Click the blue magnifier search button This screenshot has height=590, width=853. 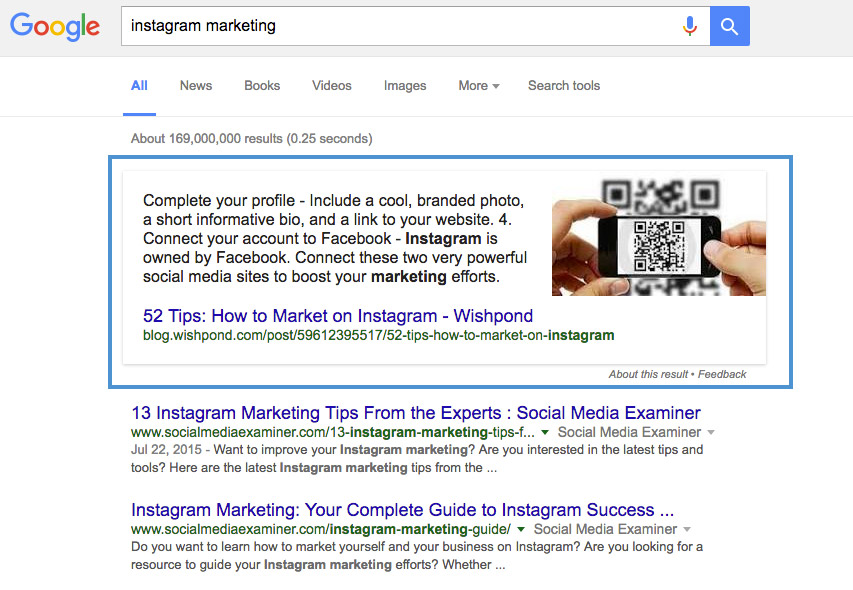(730, 26)
